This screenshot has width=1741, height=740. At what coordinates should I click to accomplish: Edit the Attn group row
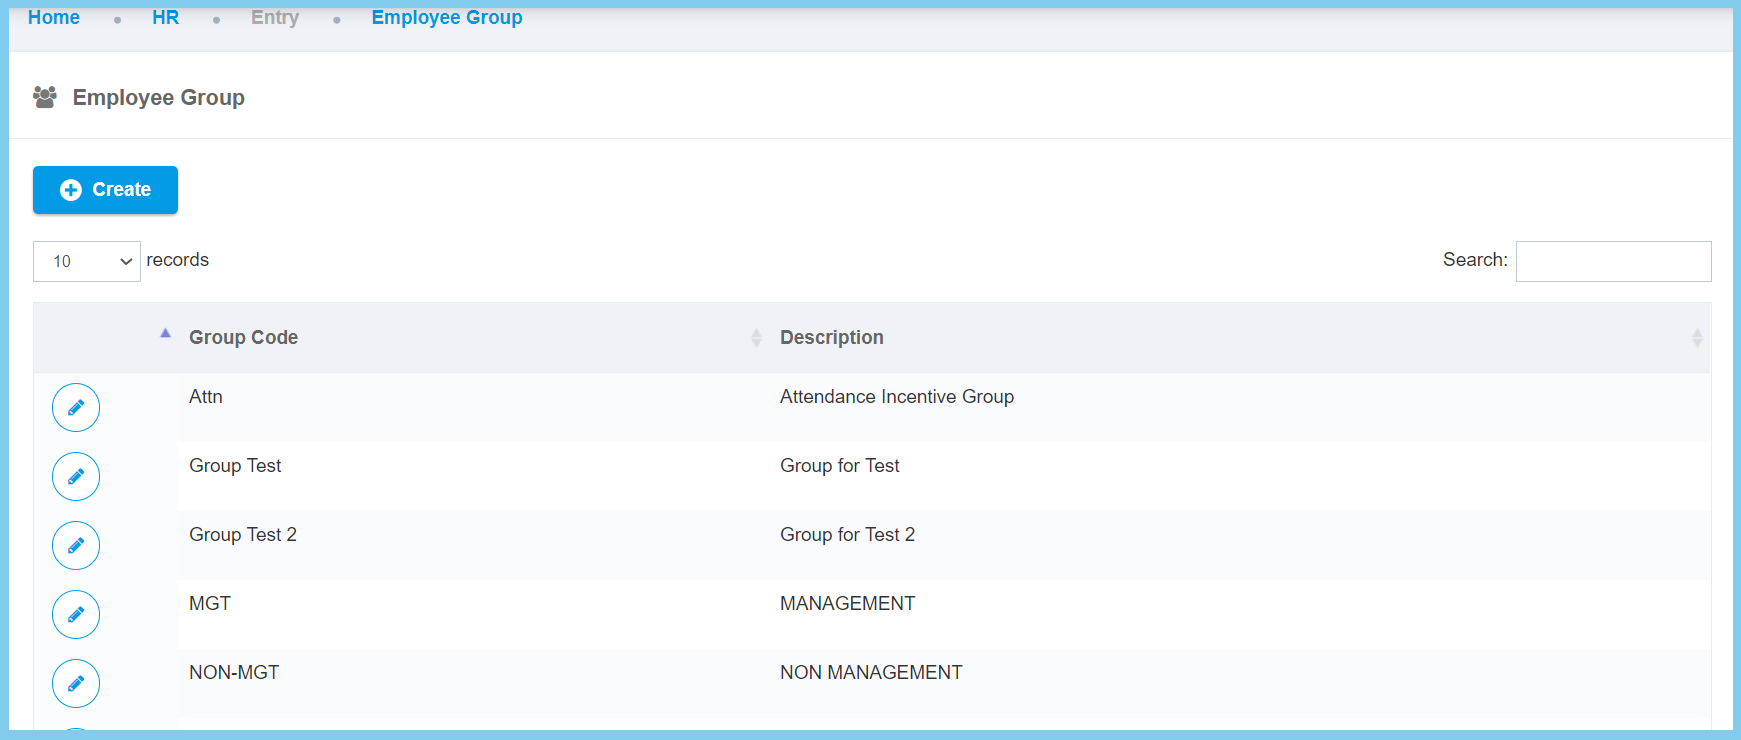pyautogui.click(x=76, y=408)
